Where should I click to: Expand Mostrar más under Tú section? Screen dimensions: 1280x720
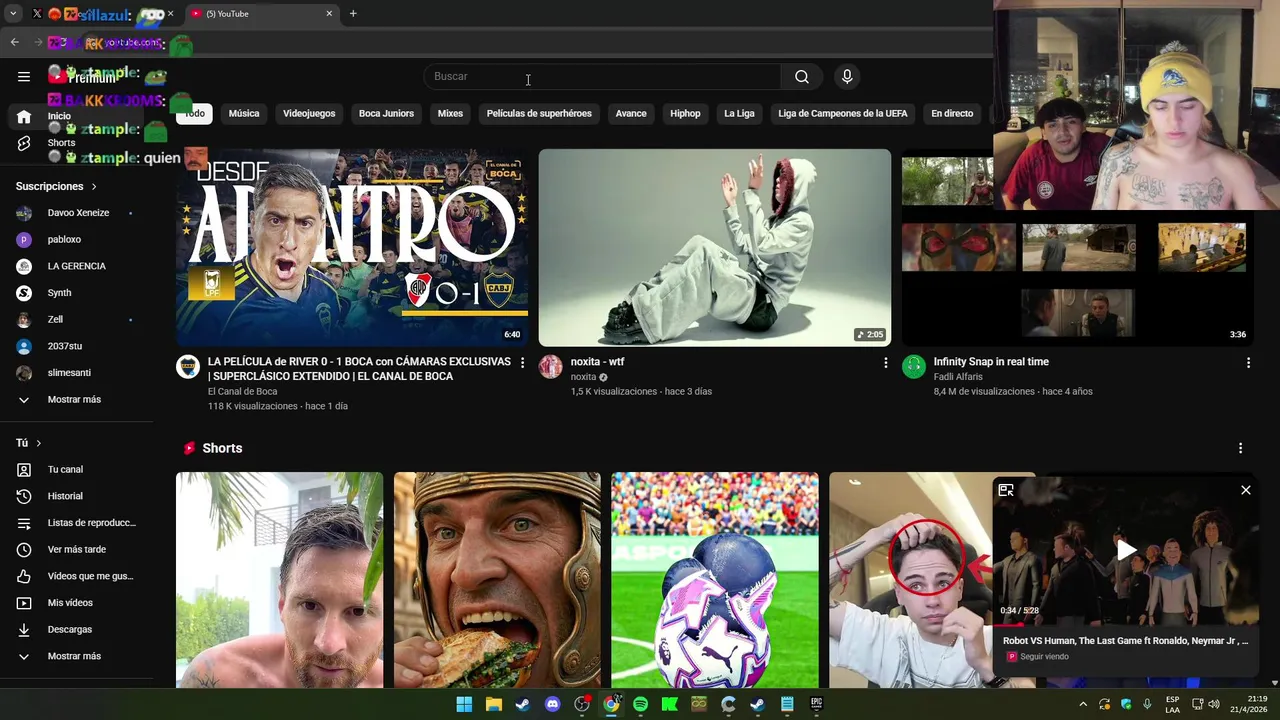76,656
